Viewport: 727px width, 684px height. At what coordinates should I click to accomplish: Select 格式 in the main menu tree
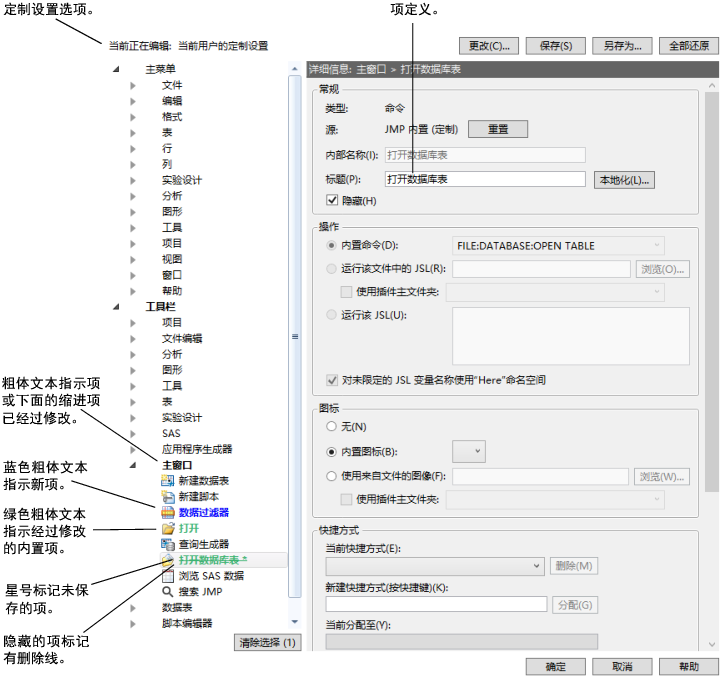coord(172,117)
